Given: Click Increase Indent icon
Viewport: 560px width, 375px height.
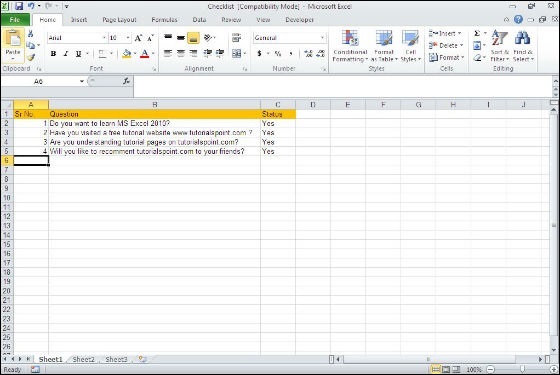Looking at the screenshot, I should tap(220, 54).
